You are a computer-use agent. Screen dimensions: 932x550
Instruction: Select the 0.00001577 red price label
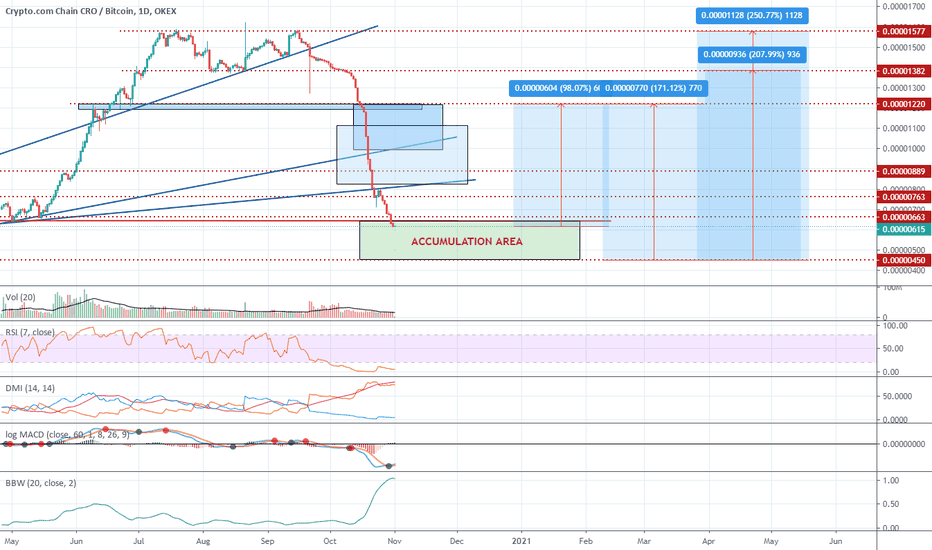tap(903, 32)
